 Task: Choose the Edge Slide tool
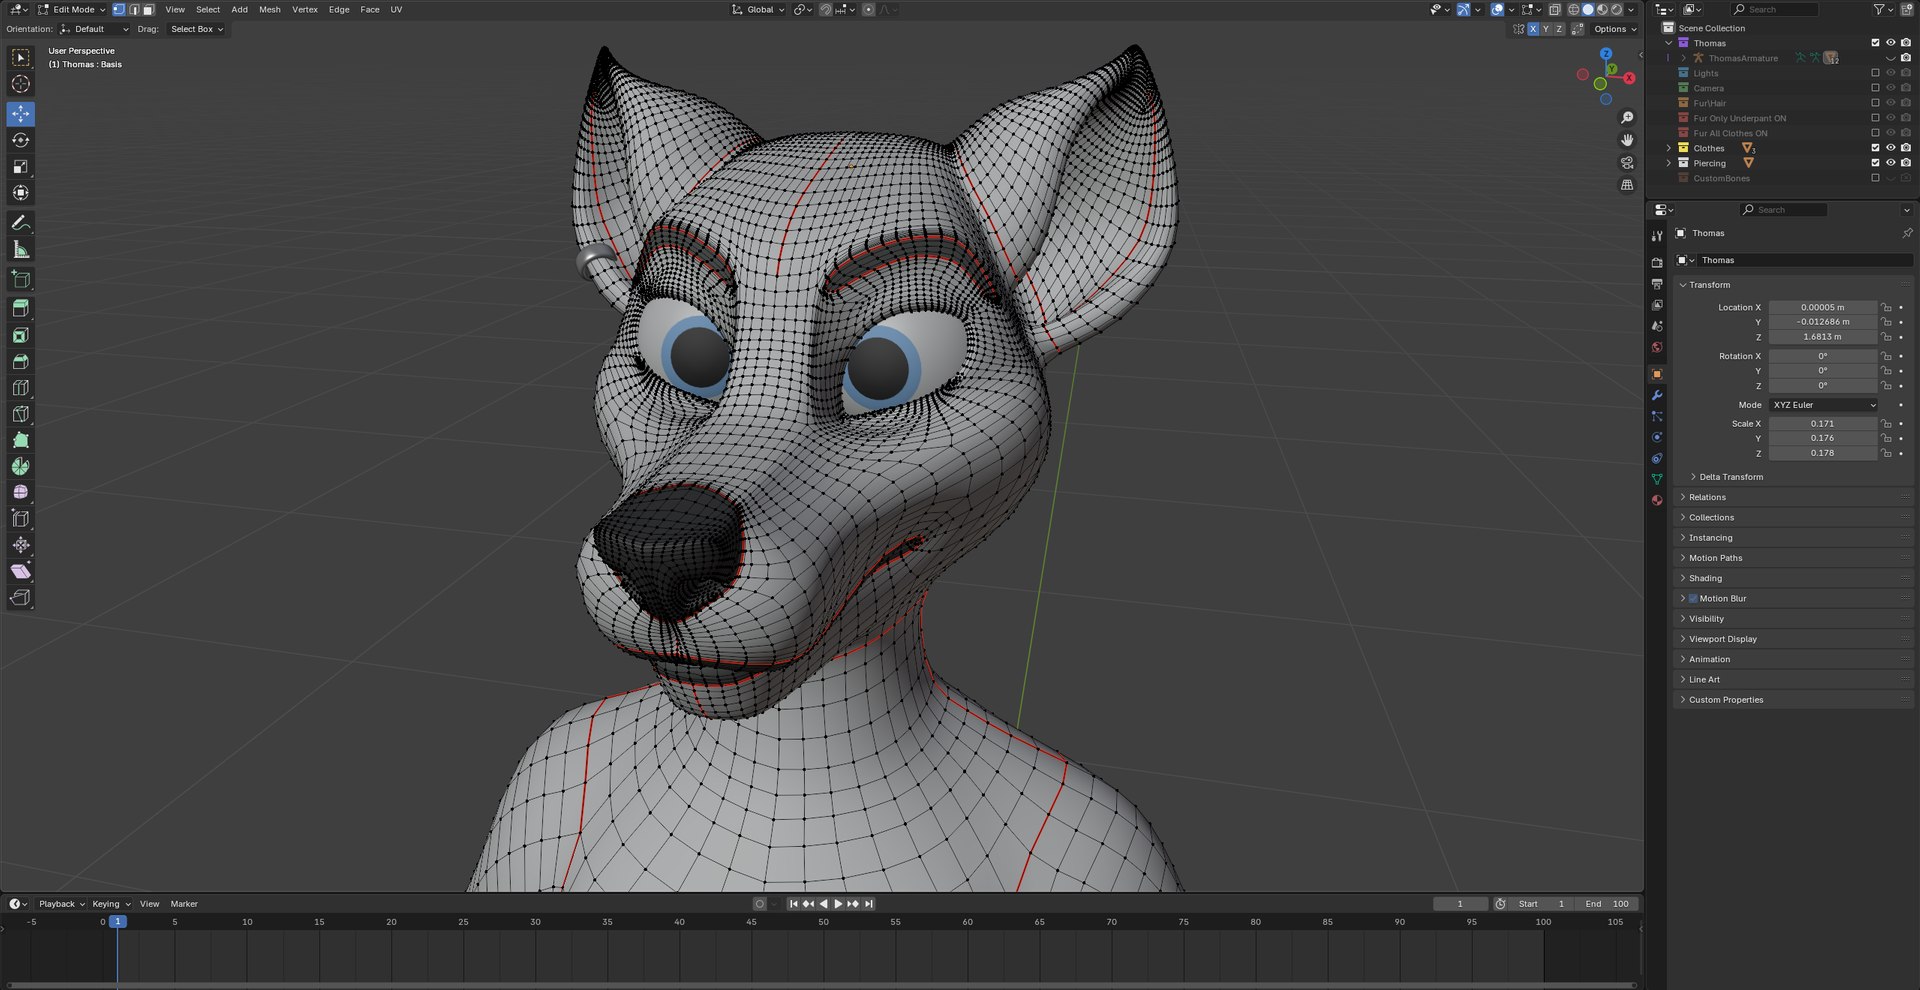tap(21, 518)
